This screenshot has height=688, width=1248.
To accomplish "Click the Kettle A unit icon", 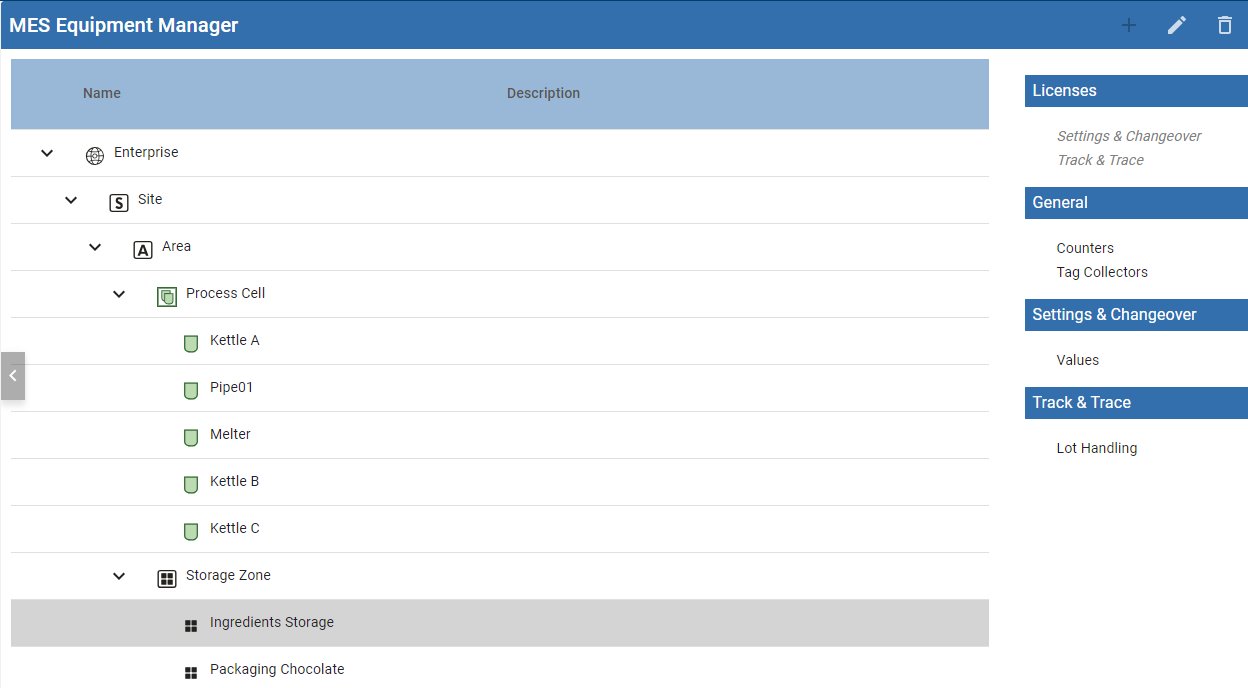I will pos(191,343).
